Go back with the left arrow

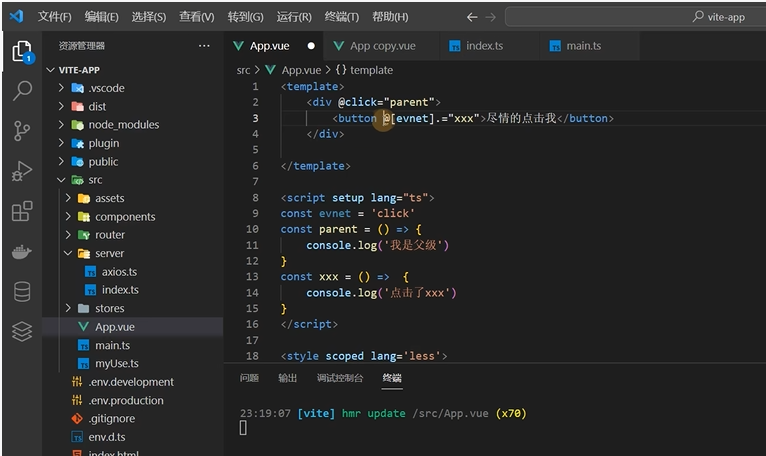[472, 17]
